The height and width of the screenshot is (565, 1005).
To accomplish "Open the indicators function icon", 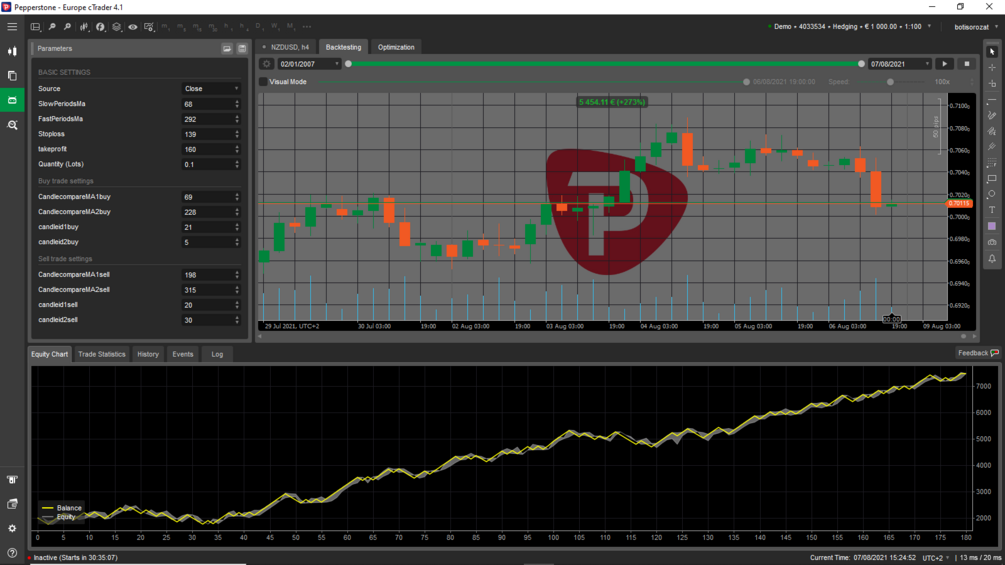I will click(101, 27).
